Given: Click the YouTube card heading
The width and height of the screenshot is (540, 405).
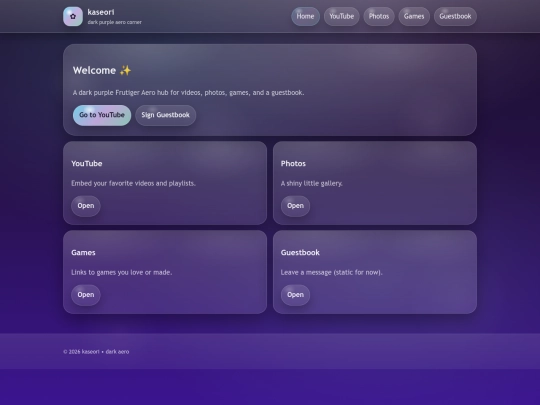Looking at the screenshot, I should tap(87, 164).
